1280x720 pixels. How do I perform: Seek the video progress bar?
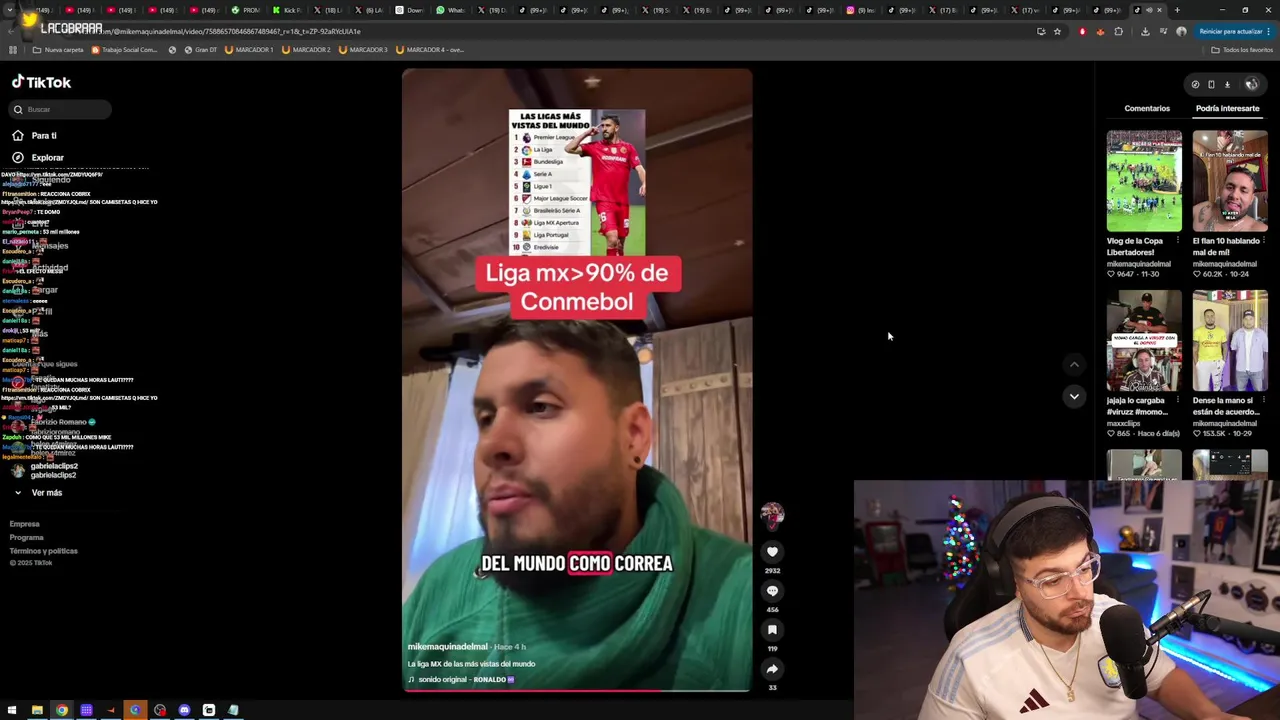point(576,690)
